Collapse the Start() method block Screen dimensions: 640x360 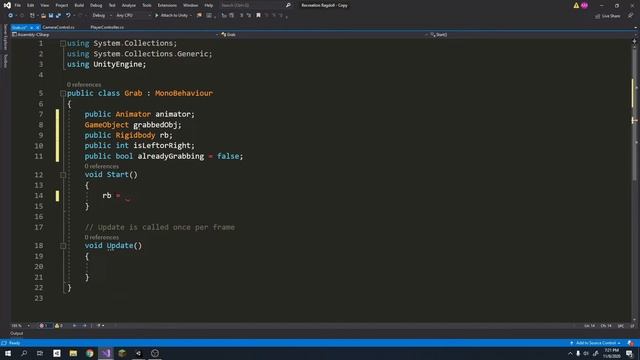tap(63, 175)
